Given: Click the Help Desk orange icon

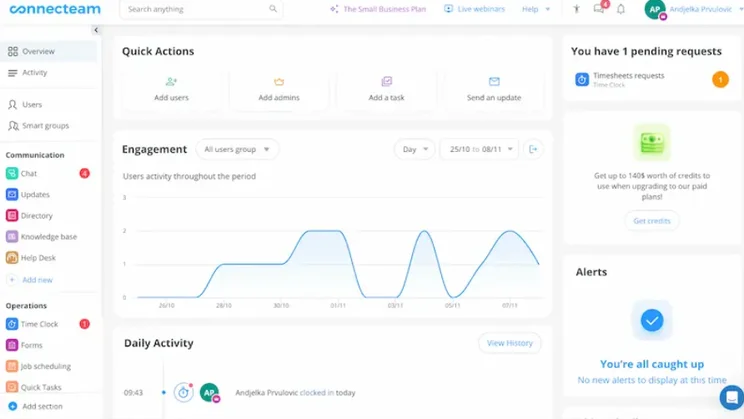Looking at the screenshot, I should 12,258.
